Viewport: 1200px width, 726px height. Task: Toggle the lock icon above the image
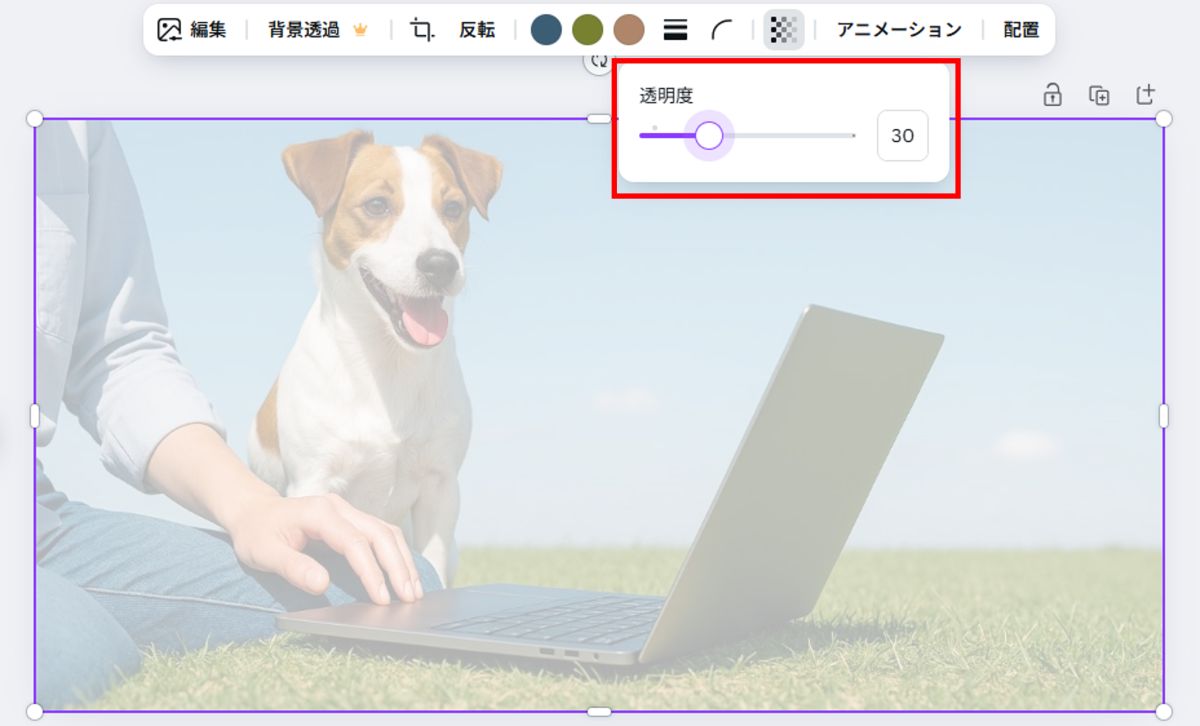click(1052, 95)
